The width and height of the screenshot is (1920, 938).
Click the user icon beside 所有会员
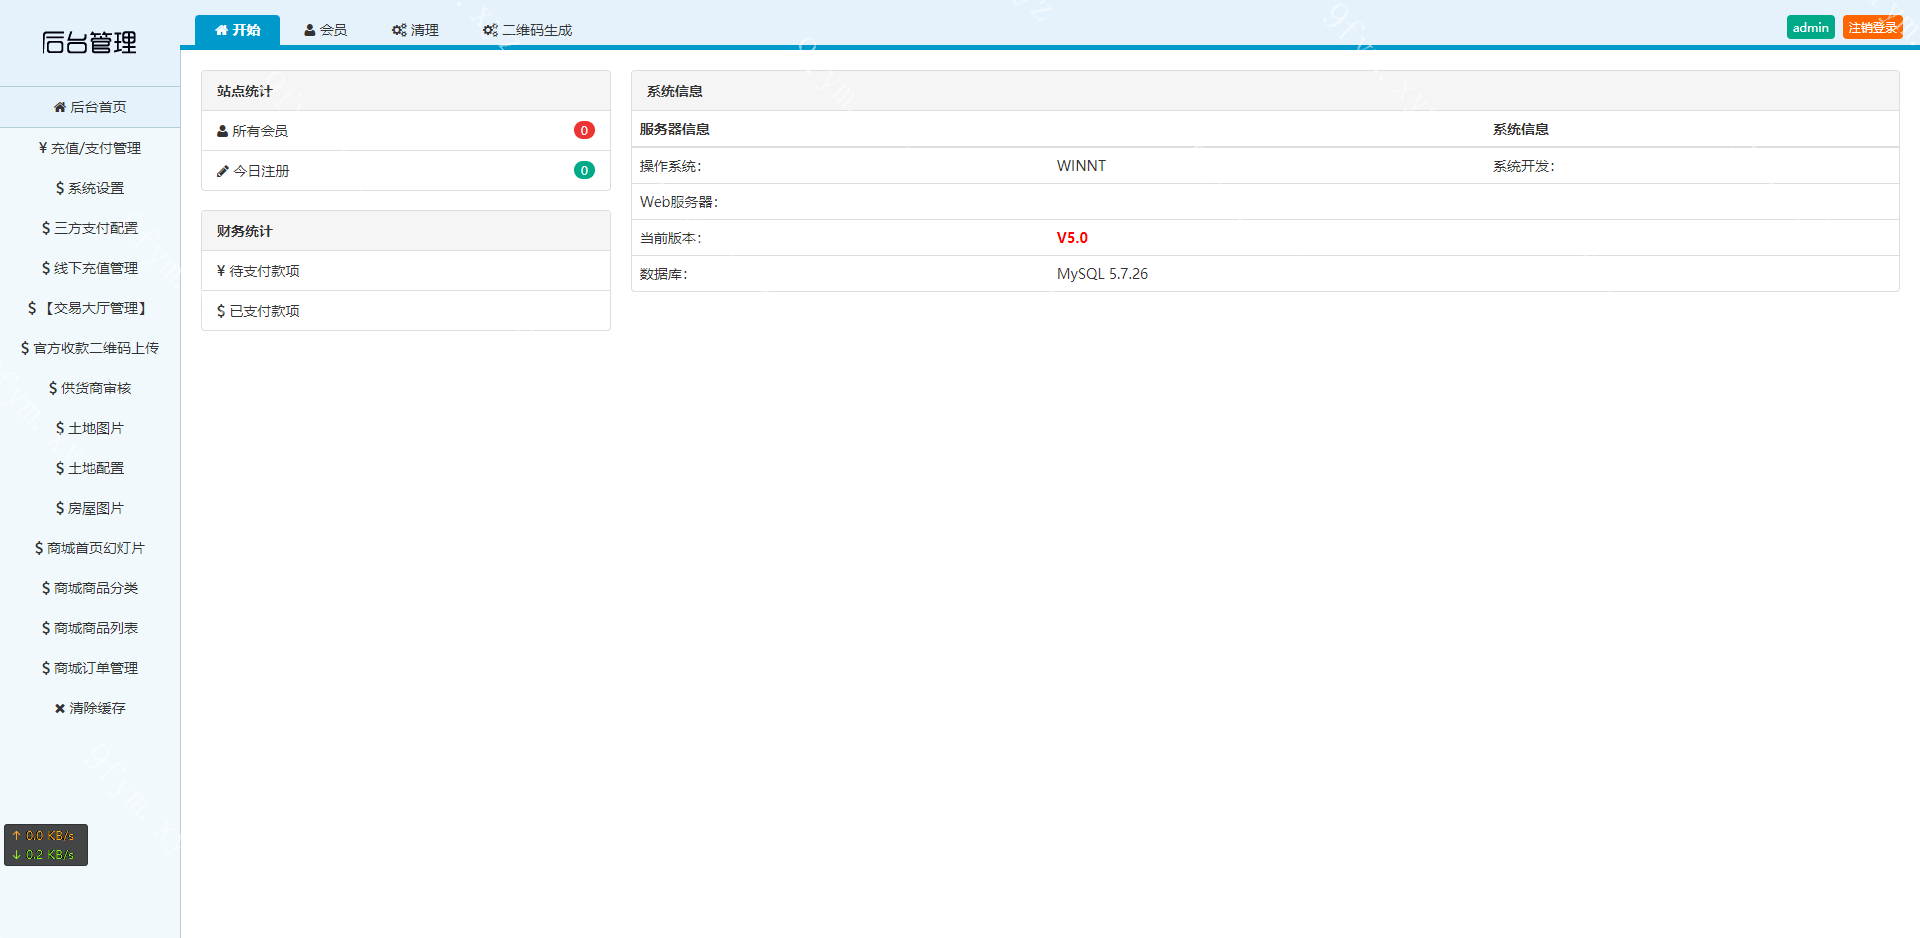pyautogui.click(x=222, y=131)
